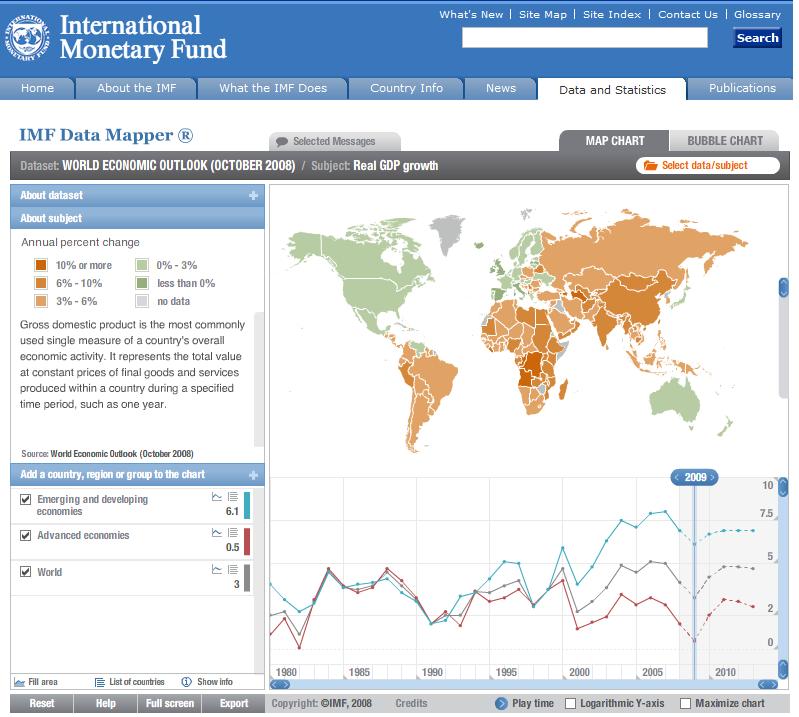Open the News navigation tab

click(500, 89)
